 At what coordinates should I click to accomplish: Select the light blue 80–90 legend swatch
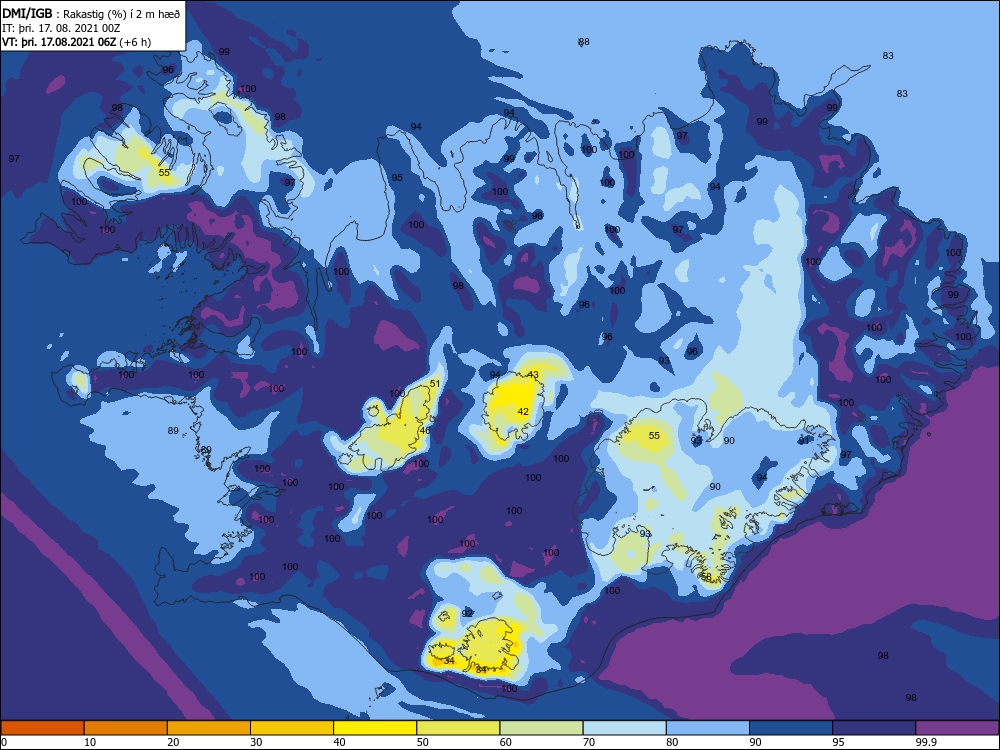click(708, 728)
